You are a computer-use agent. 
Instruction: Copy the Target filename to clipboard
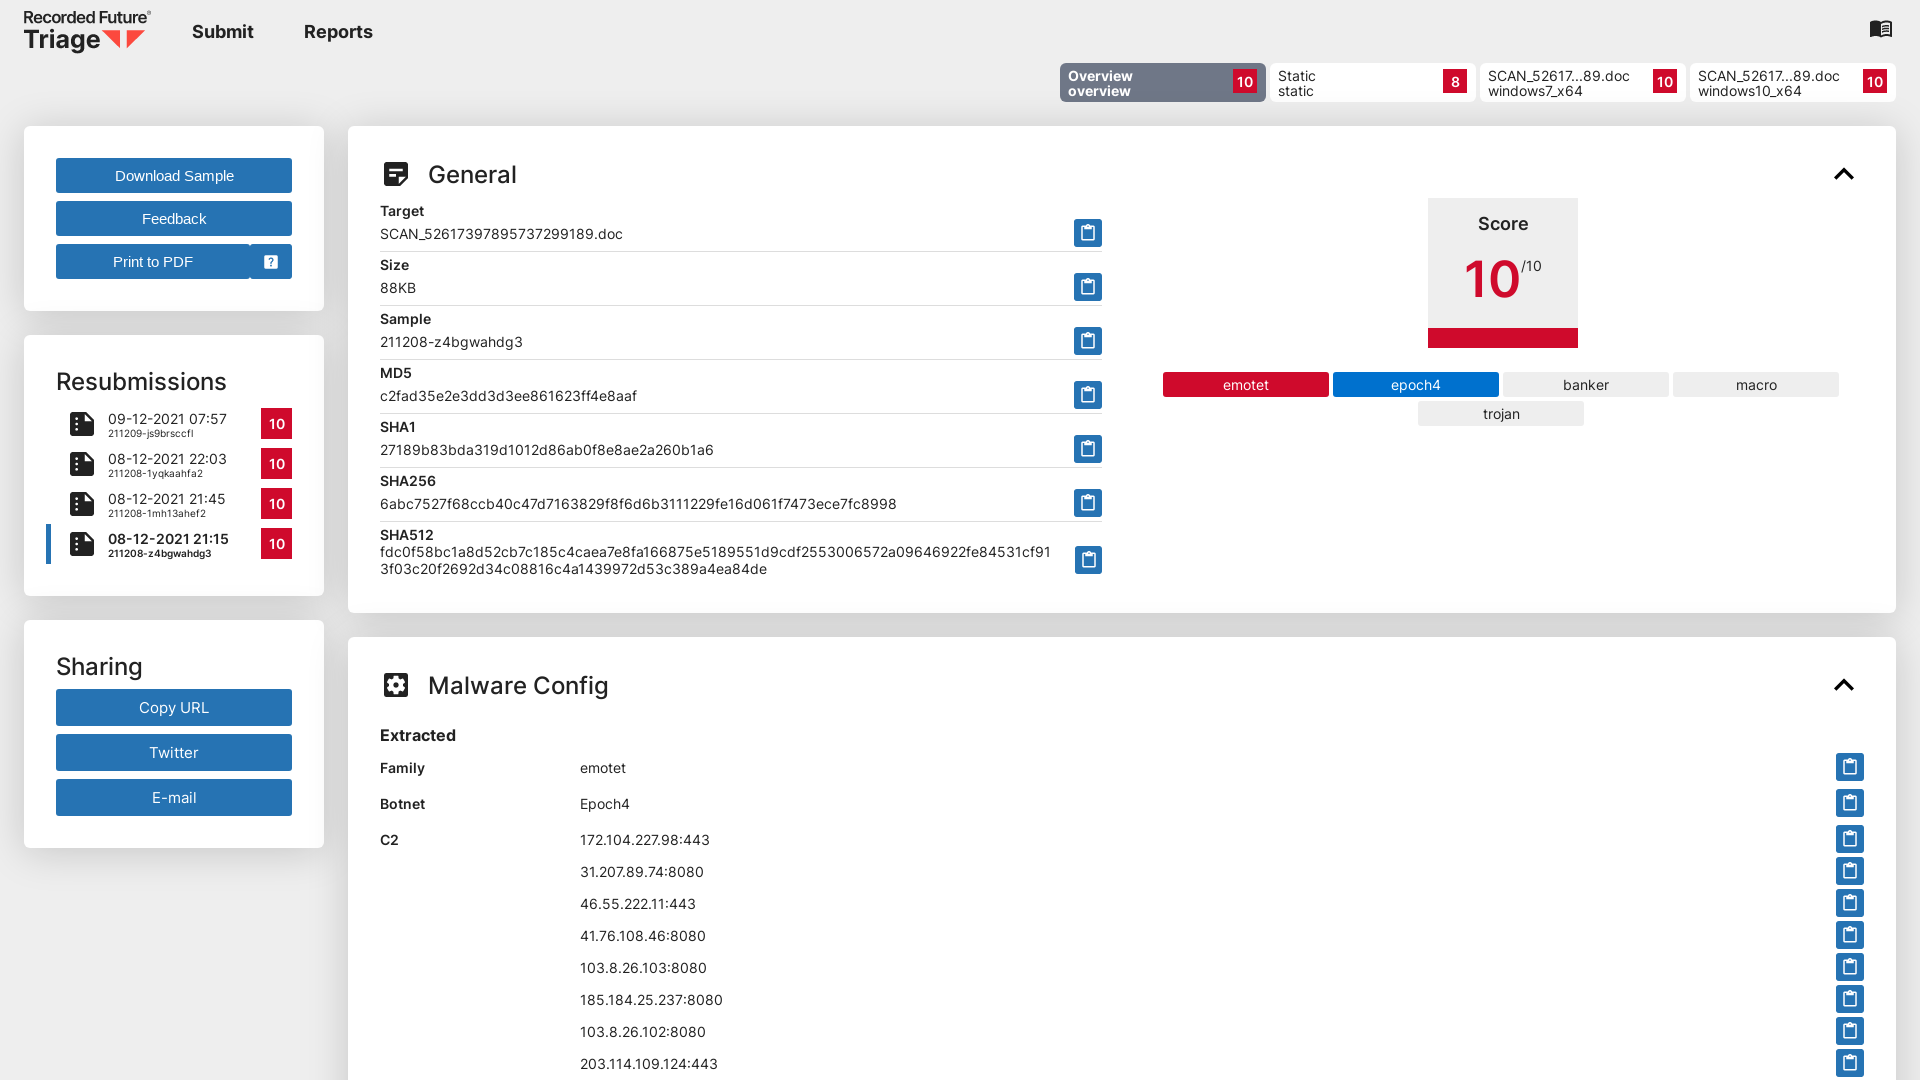1088,233
